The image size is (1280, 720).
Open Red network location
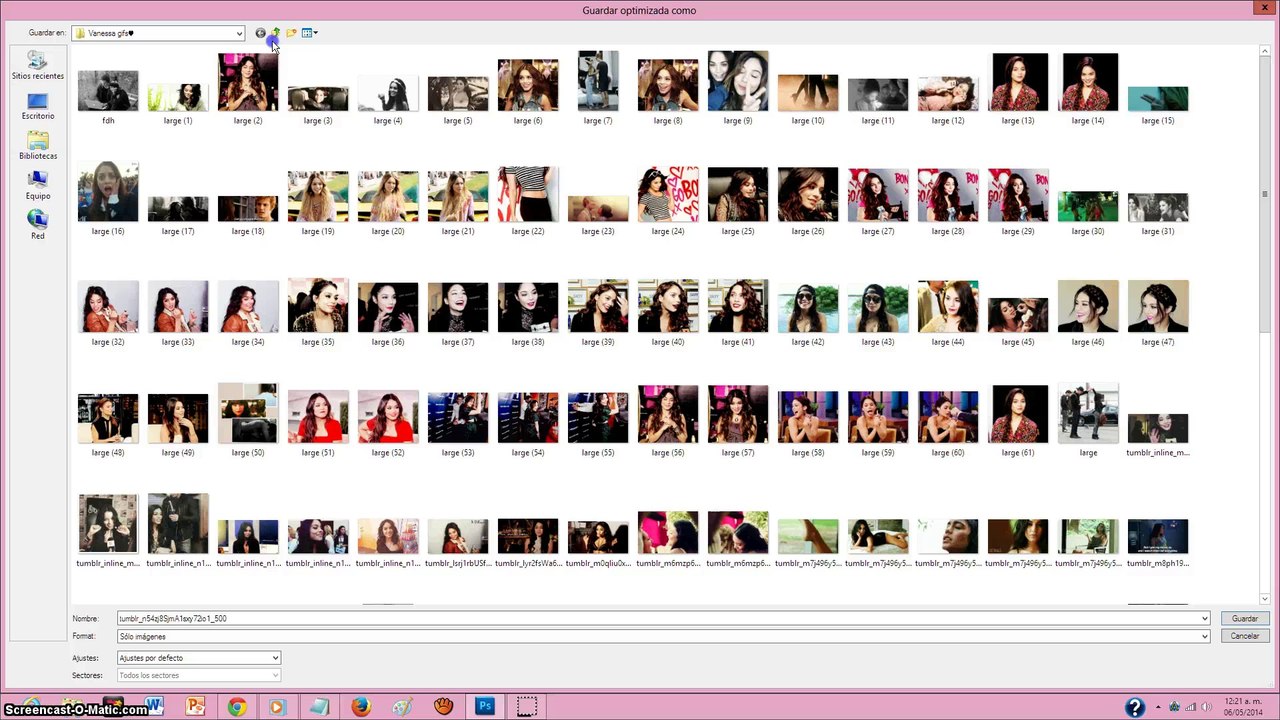tap(37, 225)
